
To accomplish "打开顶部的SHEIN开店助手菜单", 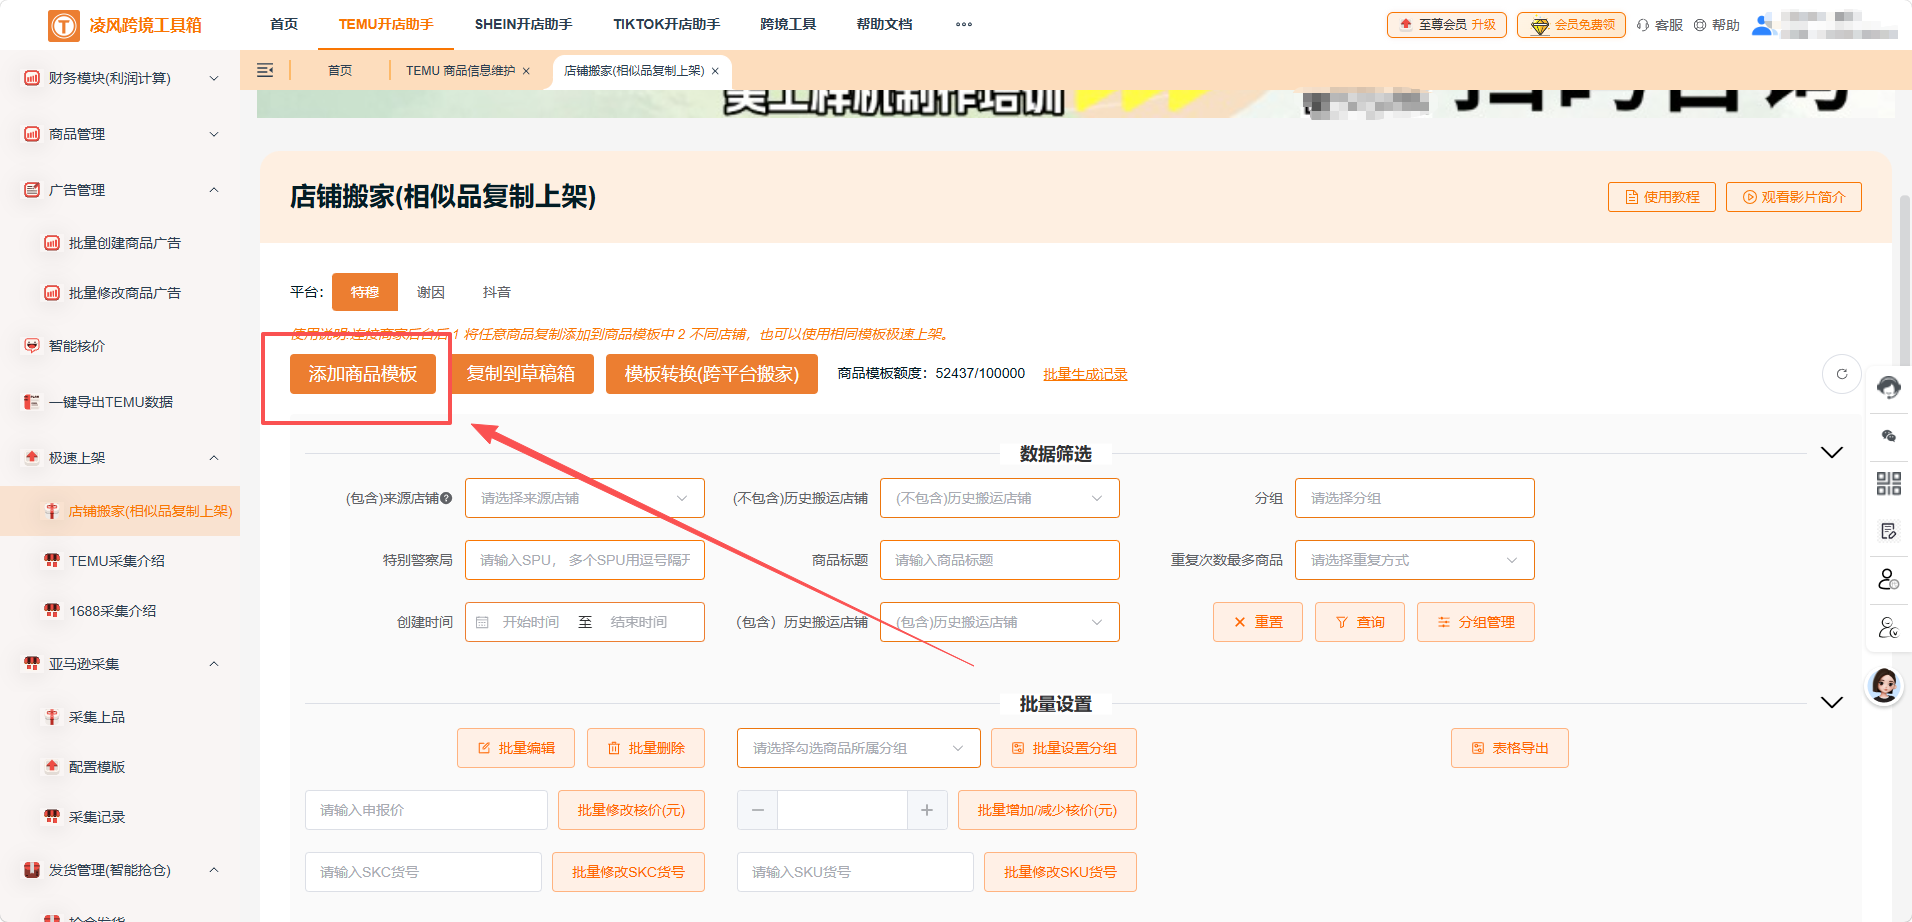I will 522,24.
